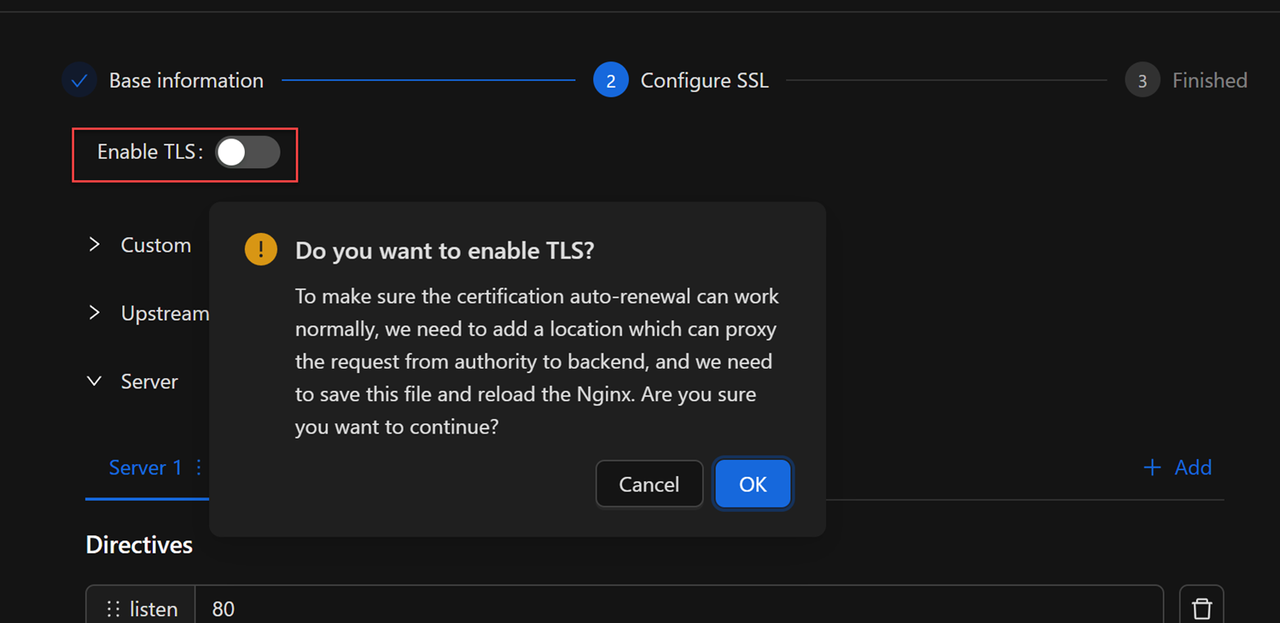This screenshot has width=1280, height=623.
Task: Click the checkmark icon on Base information step
Action: (x=79, y=80)
